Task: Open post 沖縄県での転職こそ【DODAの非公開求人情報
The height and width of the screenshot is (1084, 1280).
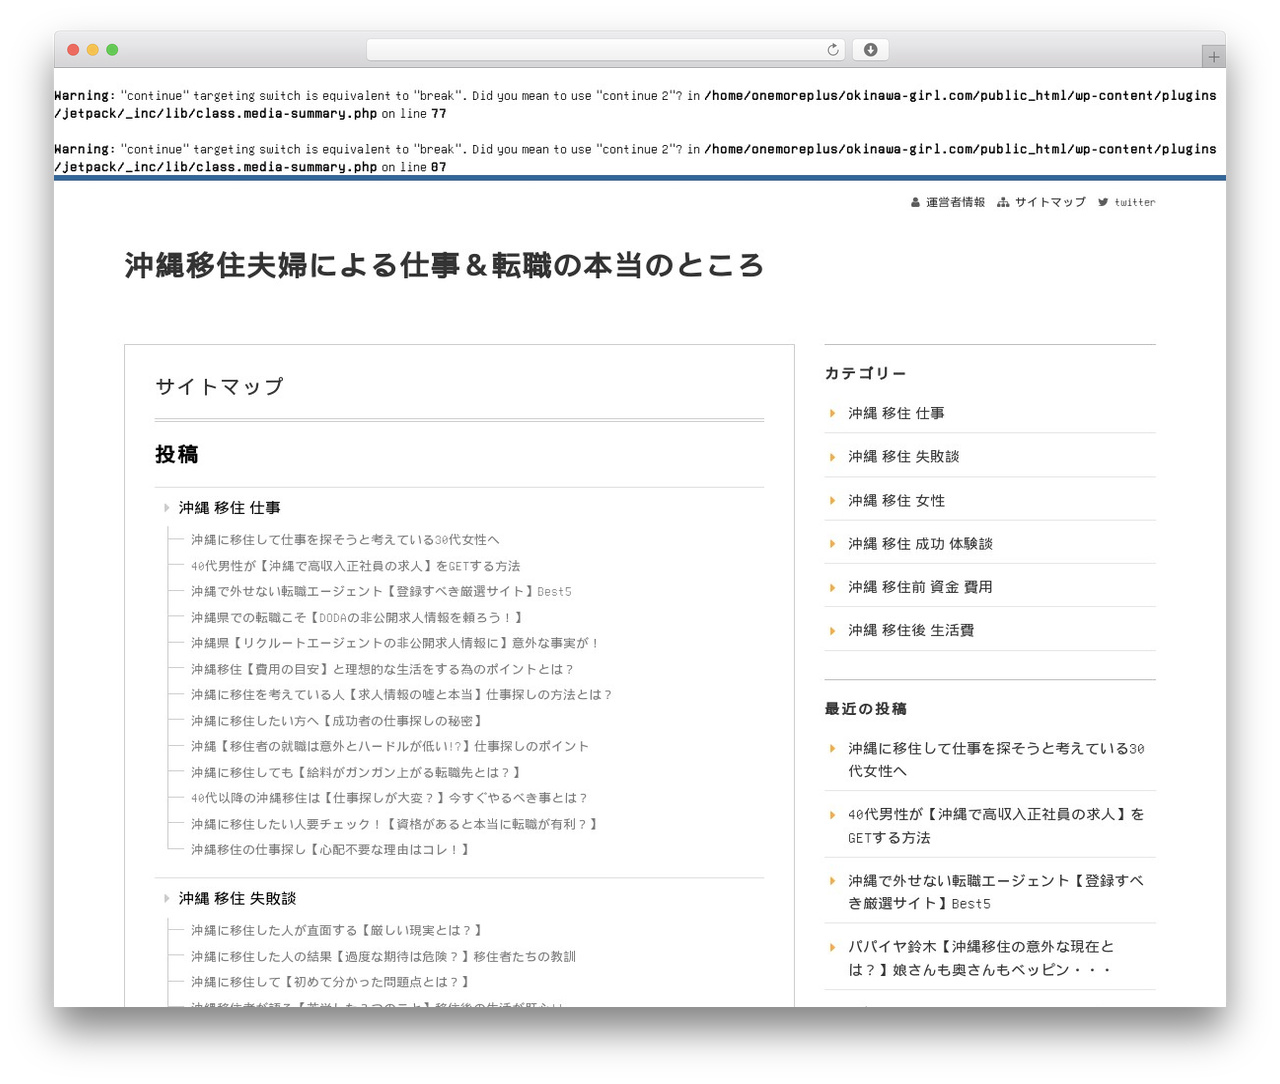Action: pos(356,618)
